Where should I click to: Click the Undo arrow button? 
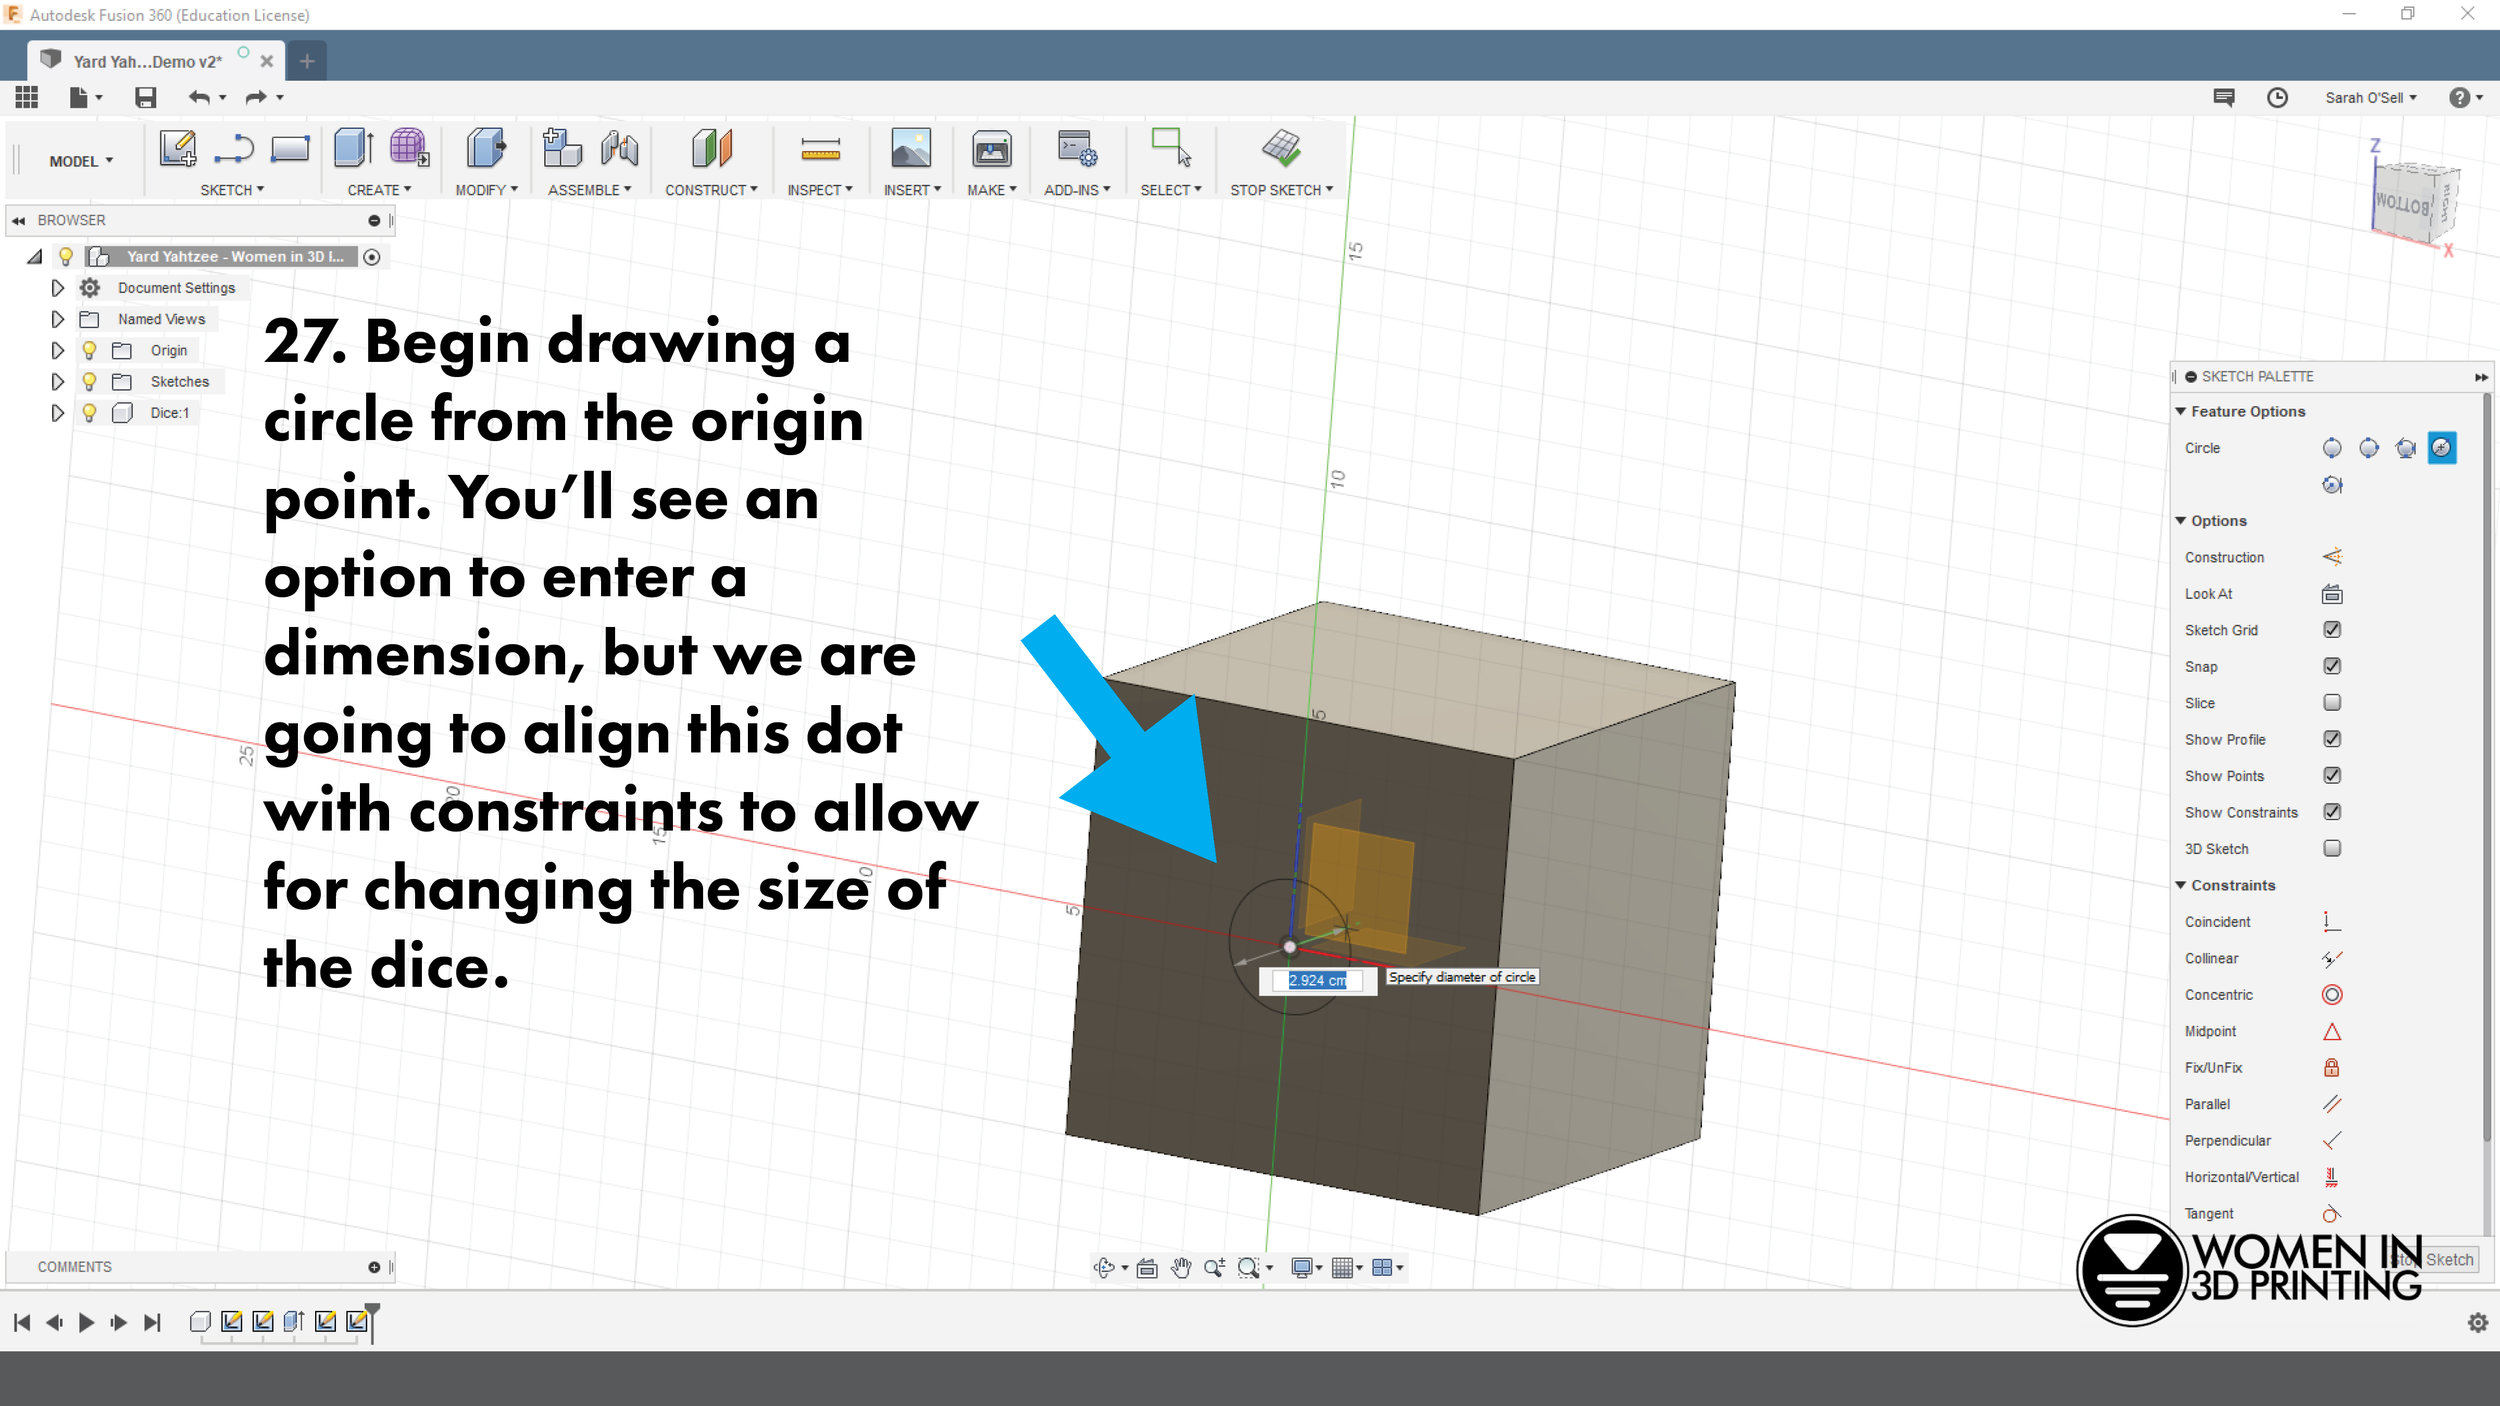click(199, 97)
